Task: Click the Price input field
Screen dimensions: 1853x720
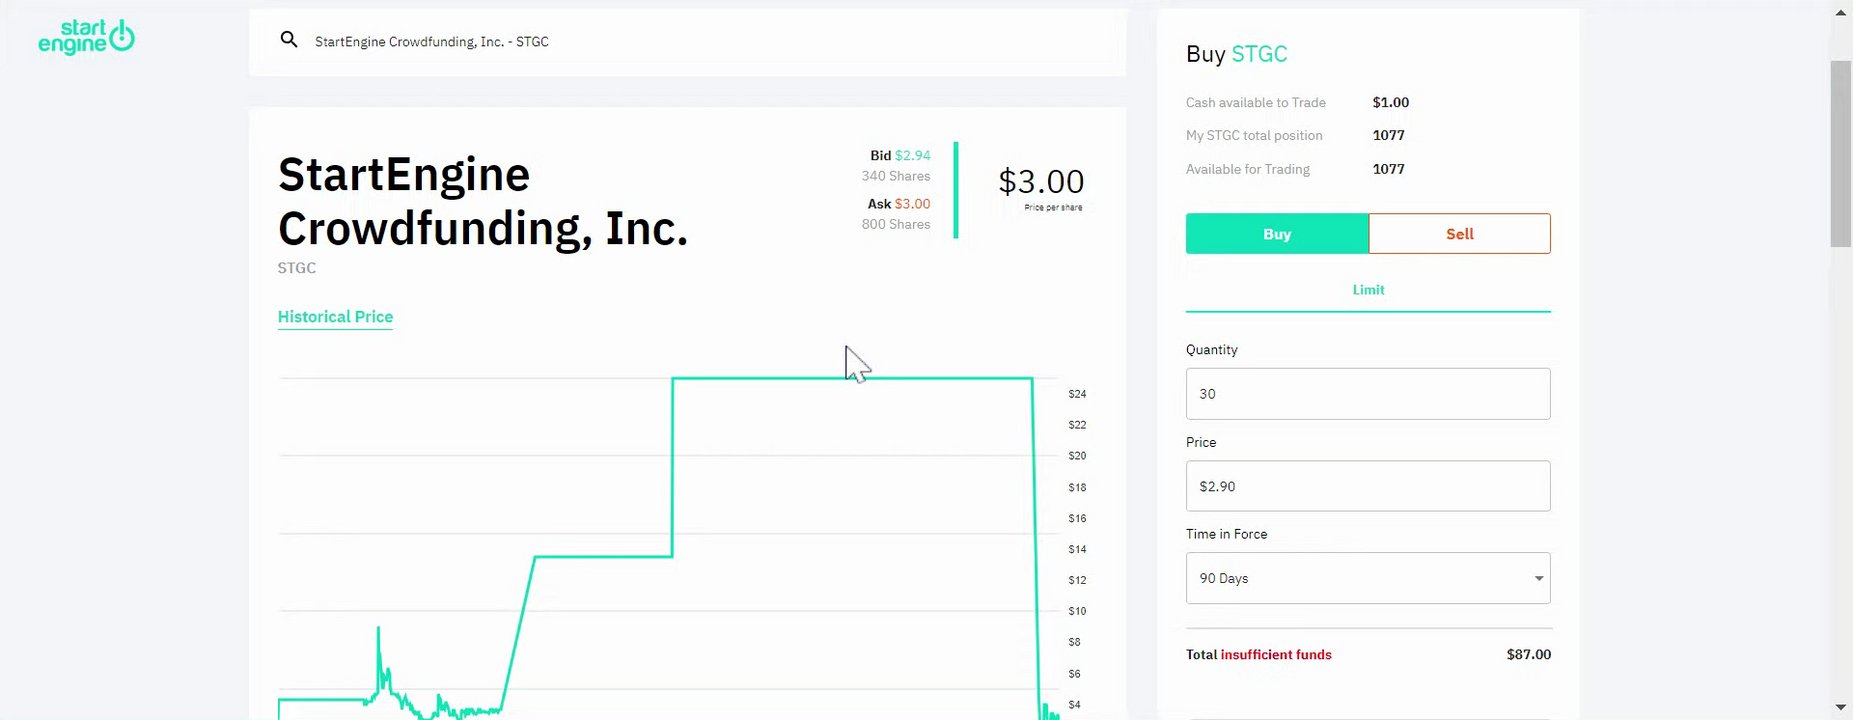Action: pyautogui.click(x=1367, y=486)
